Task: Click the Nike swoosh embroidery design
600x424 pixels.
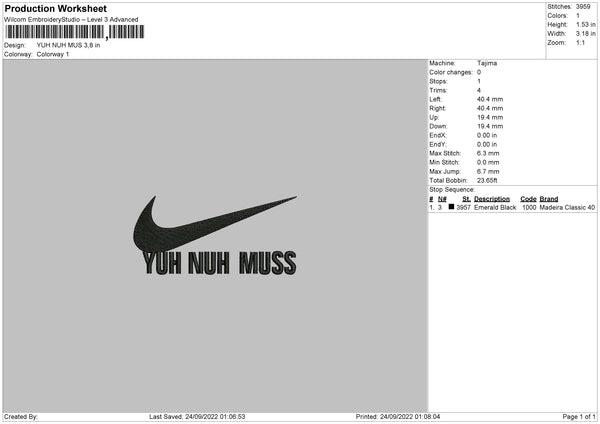Action: tap(214, 224)
